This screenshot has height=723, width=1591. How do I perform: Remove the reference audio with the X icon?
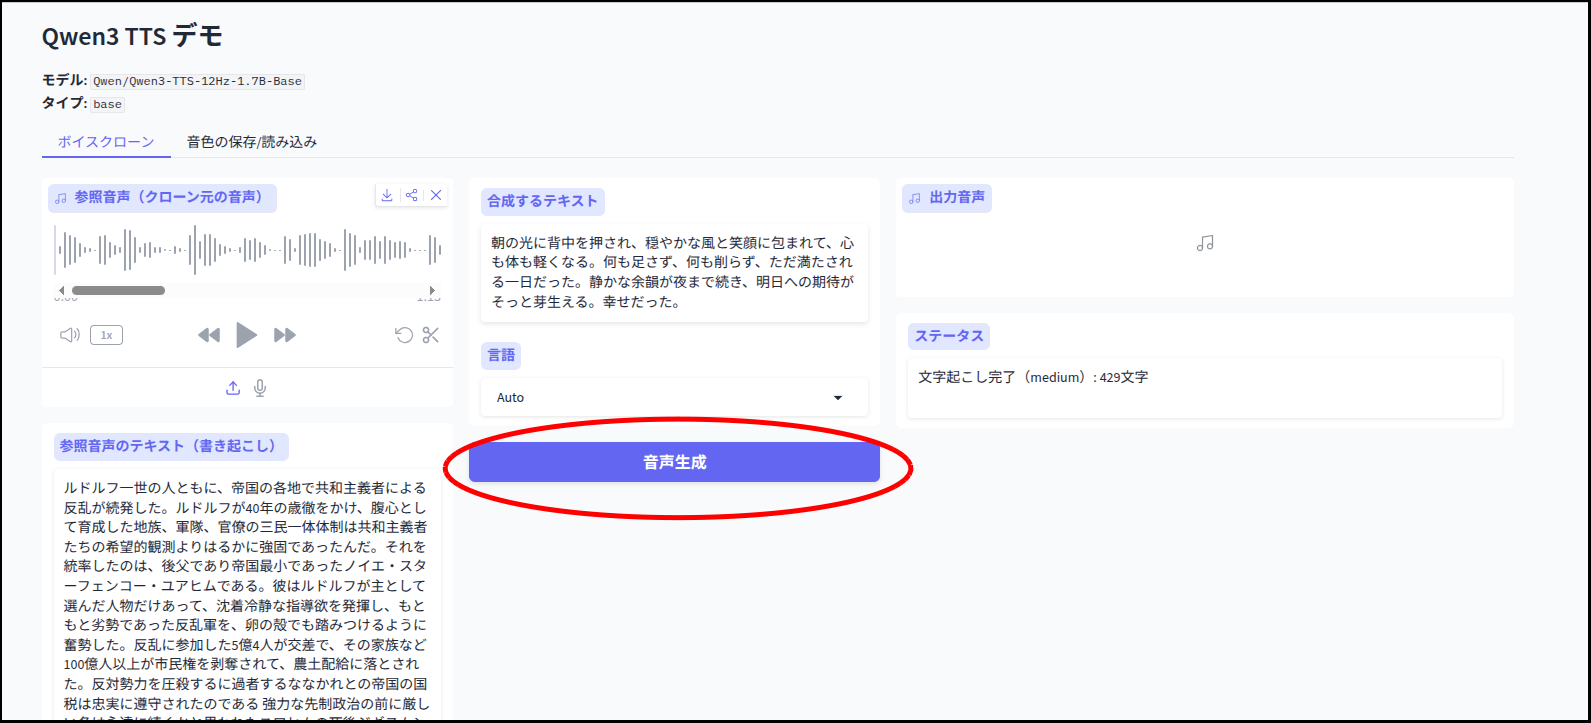436,195
